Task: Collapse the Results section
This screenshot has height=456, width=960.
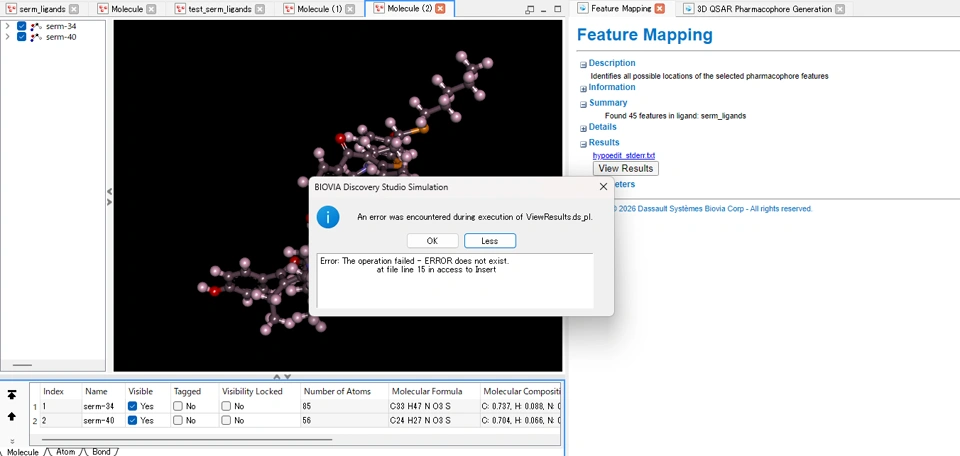Action: click(x=583, y=144)
